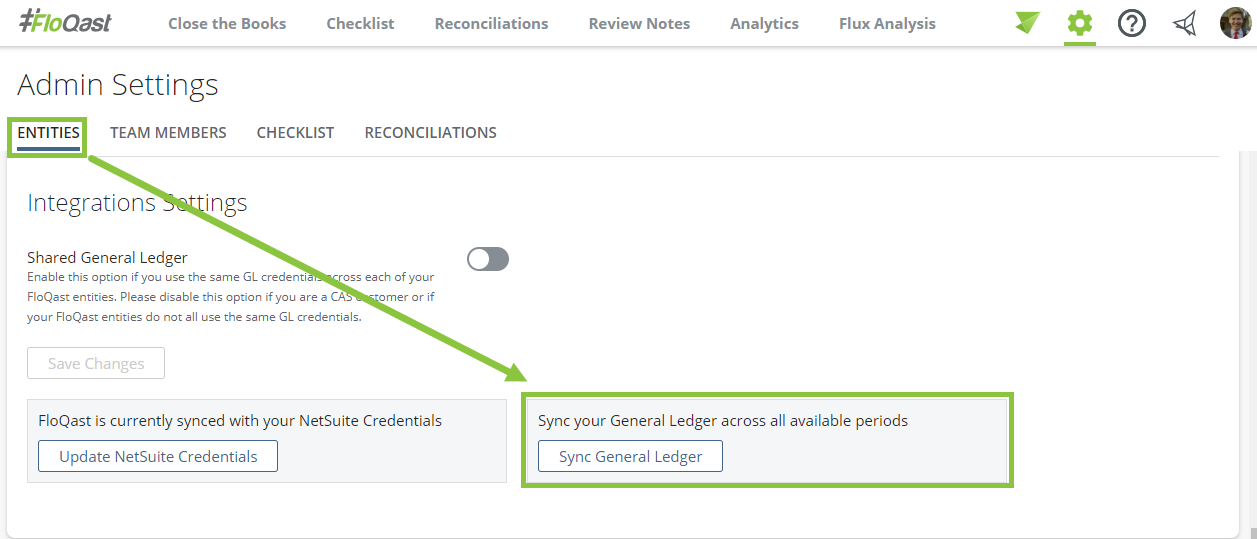Open the help question mark icon

(x=1132, y=22)
